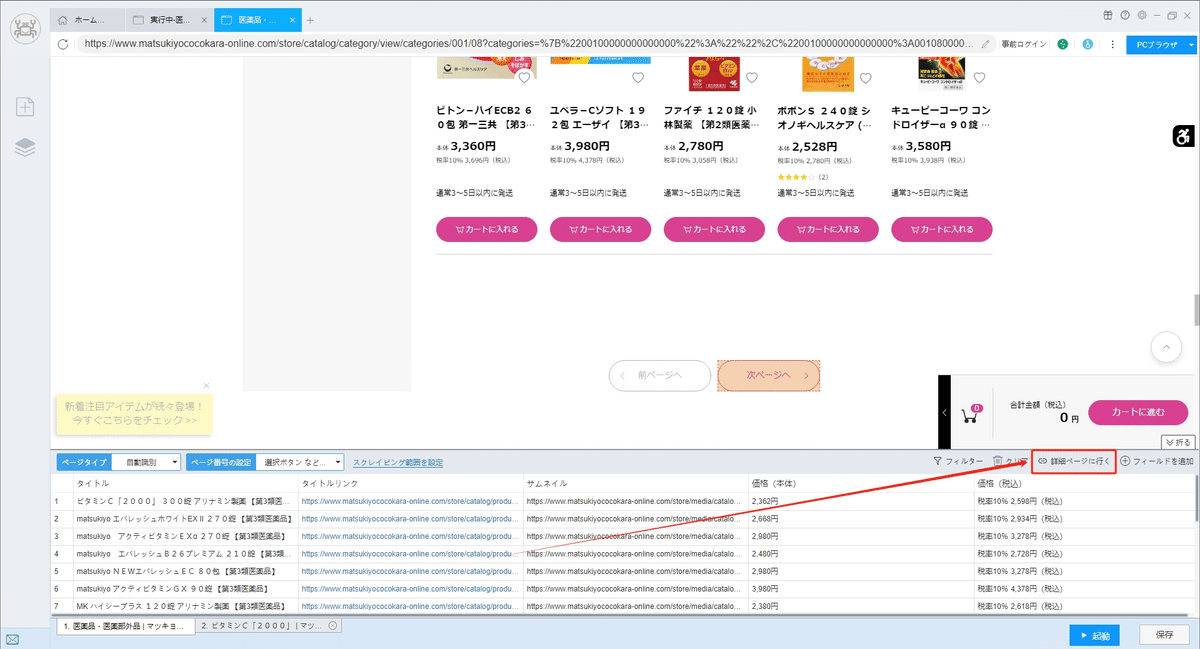Open the ページ番号の設定 dropdown
The width and height of the screenshot is (1200, 649).
[300, 462]
